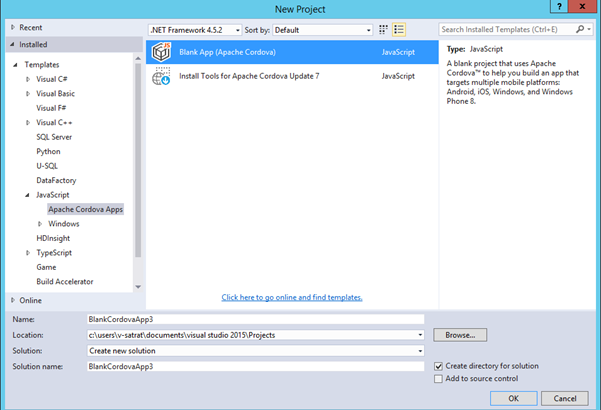This screenshot has width=601, height=410.
Task: Enable Add to source control
Action: point(438,379)
